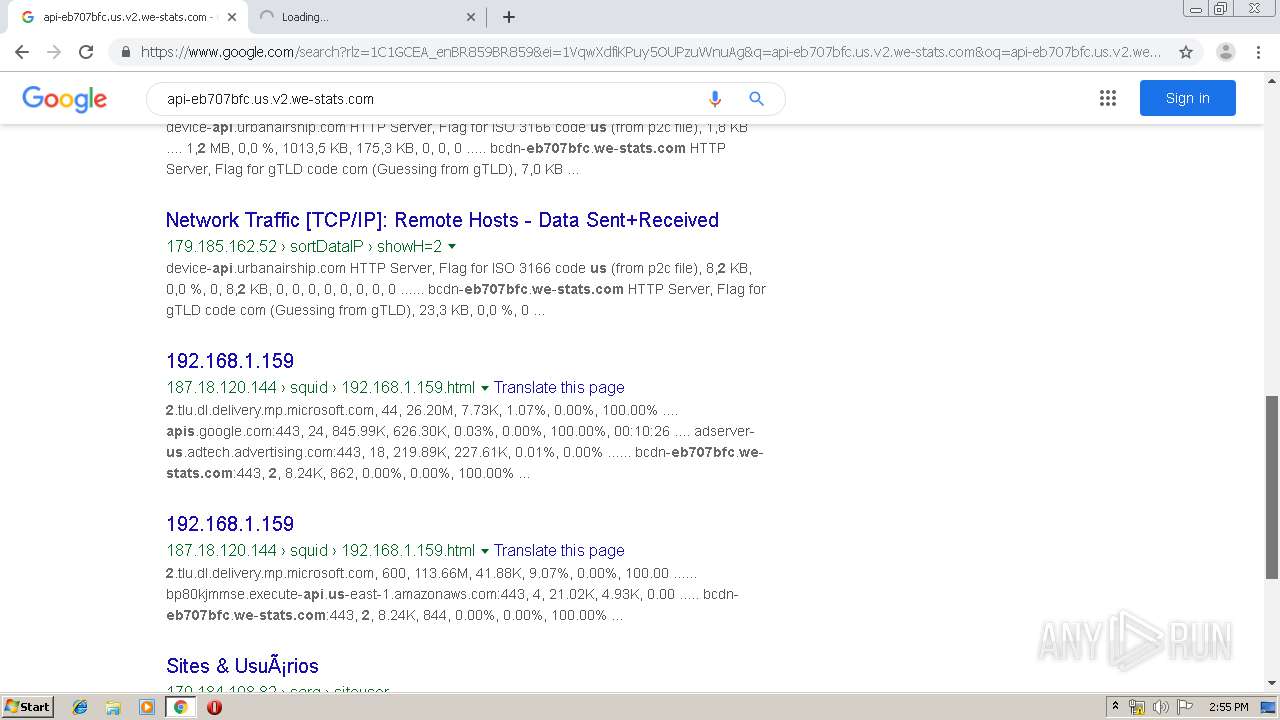The width and height of the screenshot is (1280, 720).
Task: Open Windows Media Player from taskbar
Action: [147, 707]
